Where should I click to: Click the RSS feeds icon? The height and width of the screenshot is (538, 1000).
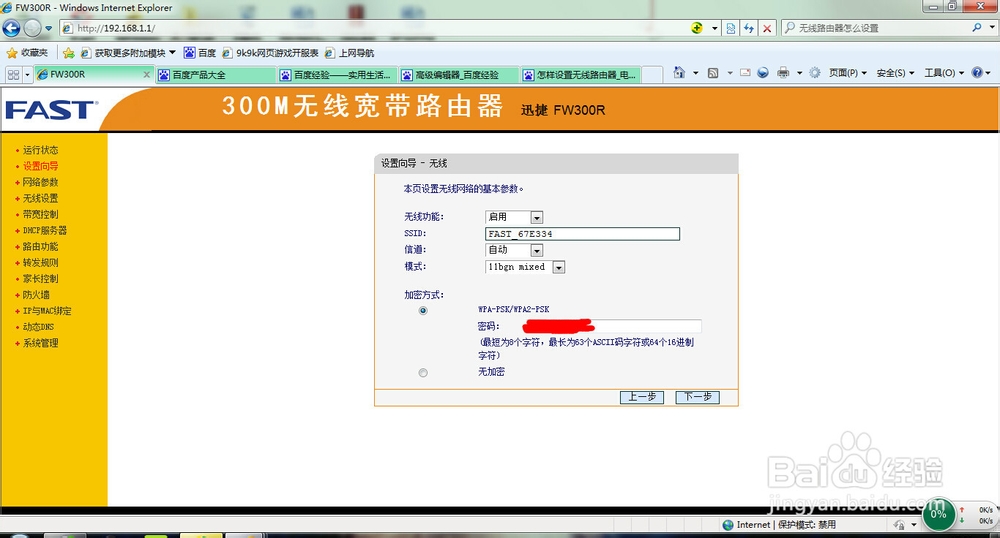tap(713, 73)
